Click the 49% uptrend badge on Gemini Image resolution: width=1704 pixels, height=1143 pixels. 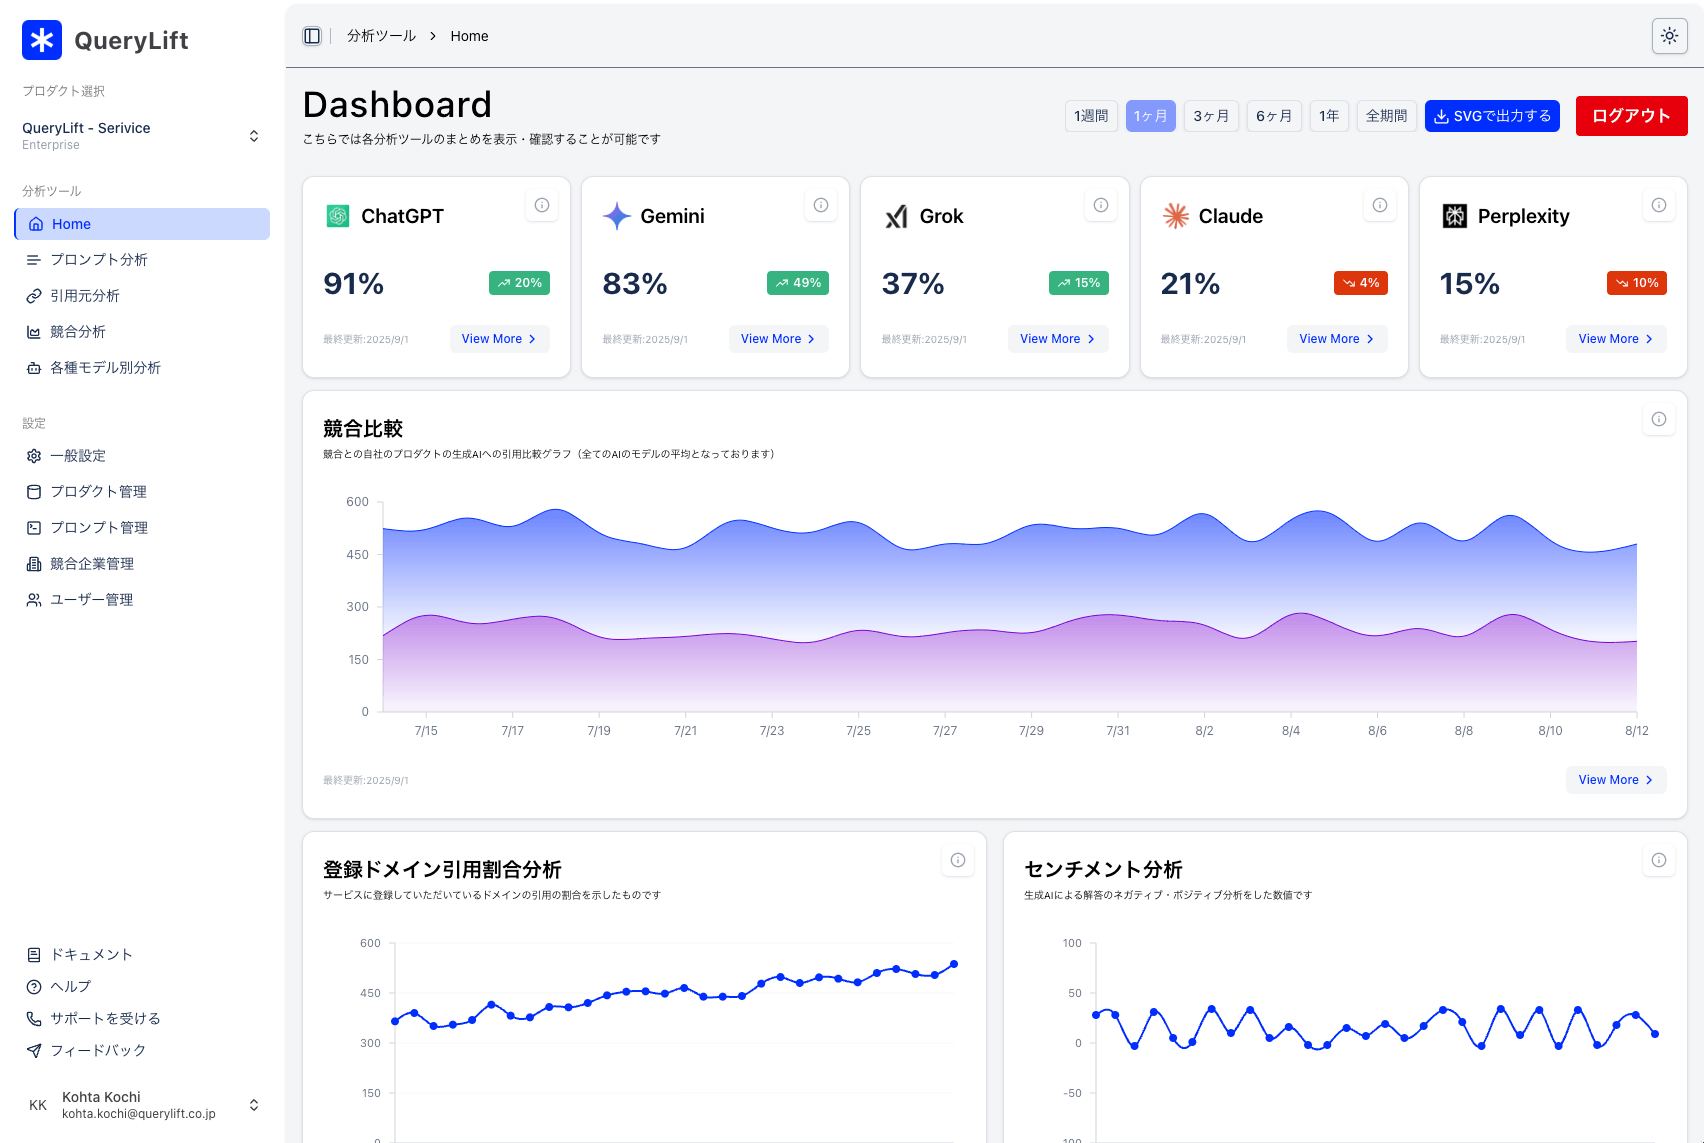pyautogui.click(x=798, y=283)
